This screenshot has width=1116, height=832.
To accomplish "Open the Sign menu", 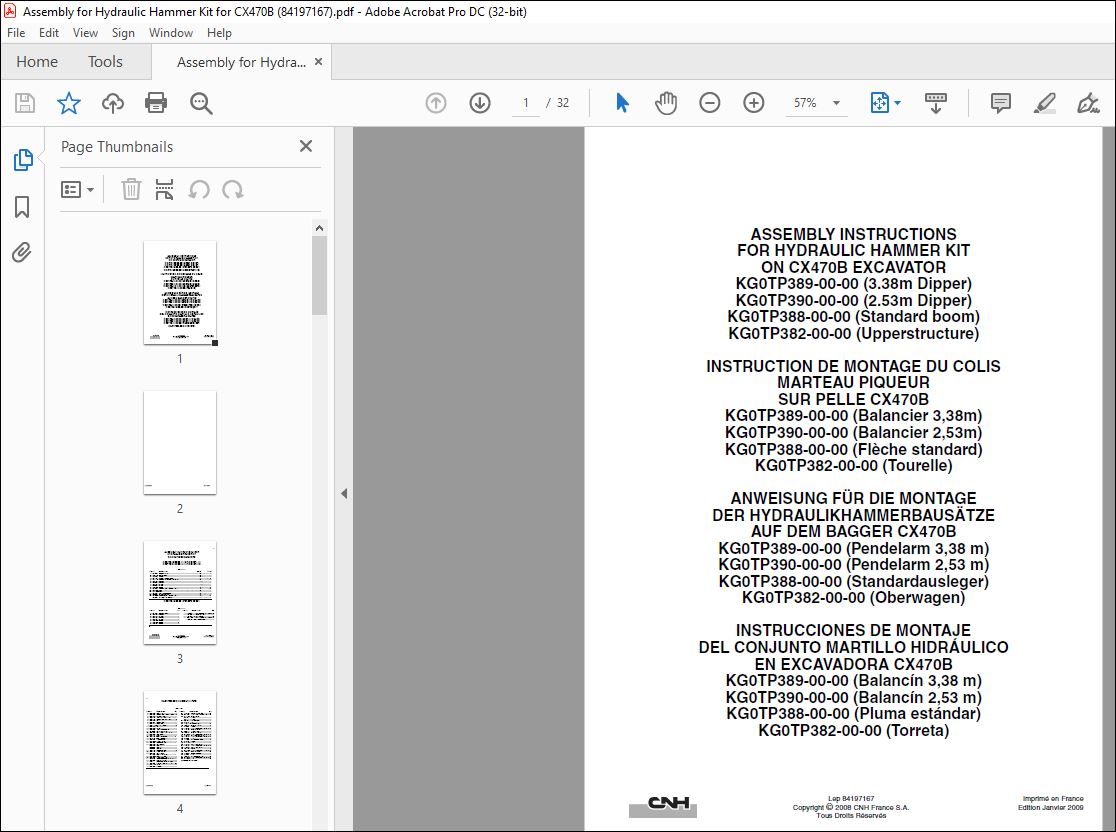I will click(x=123, y=33).
